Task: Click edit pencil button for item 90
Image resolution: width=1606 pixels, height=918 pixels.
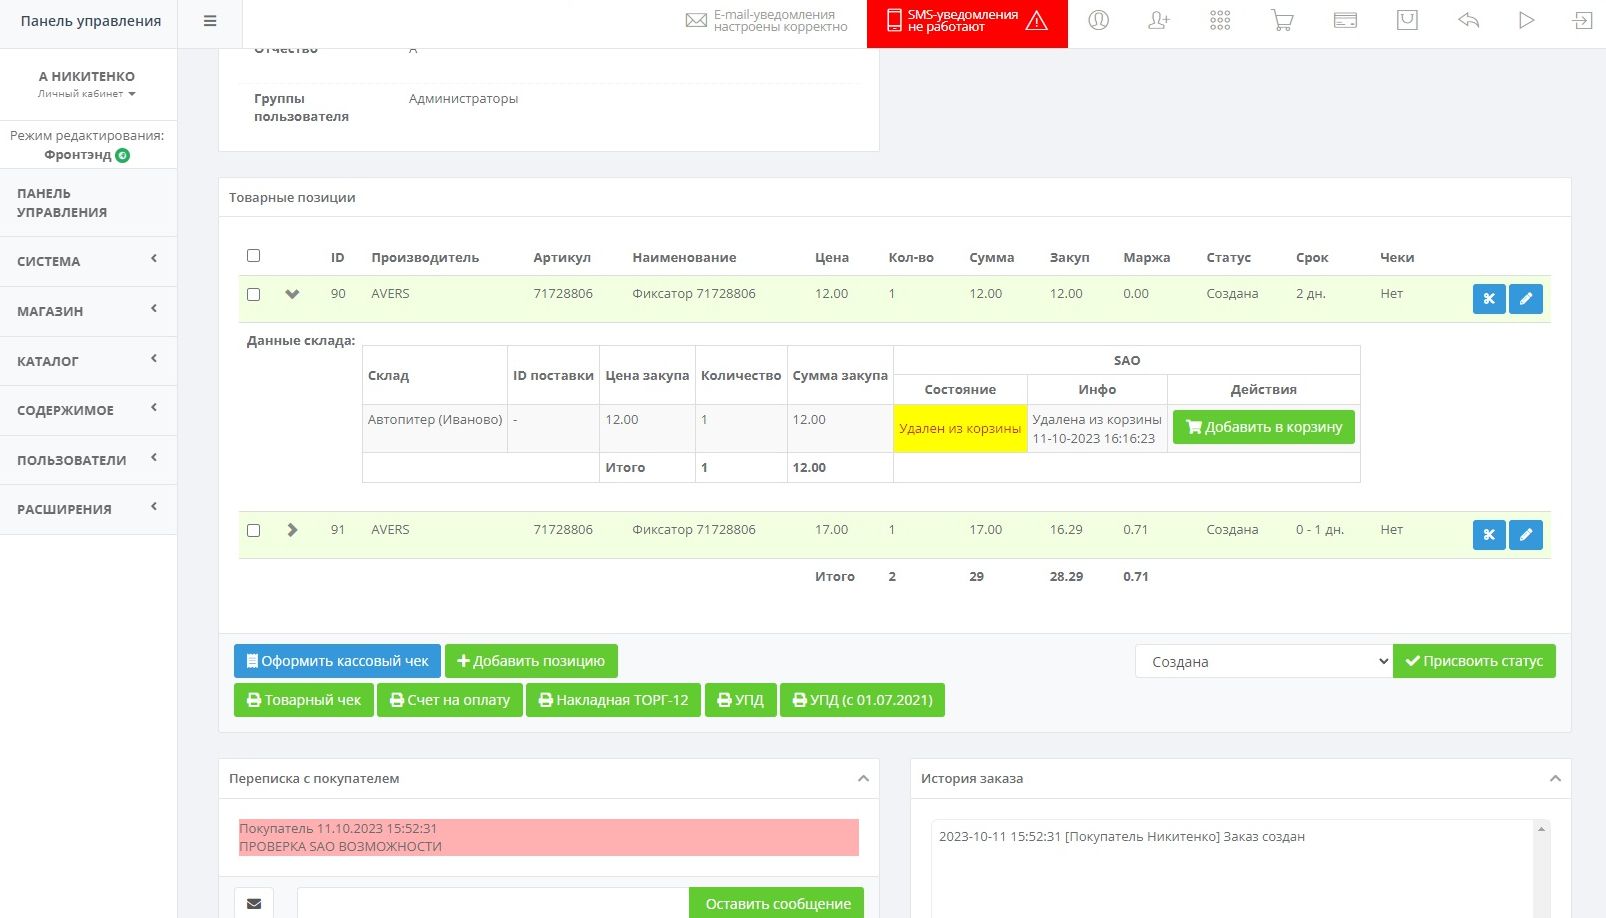Action: [x=1525, y=299]
